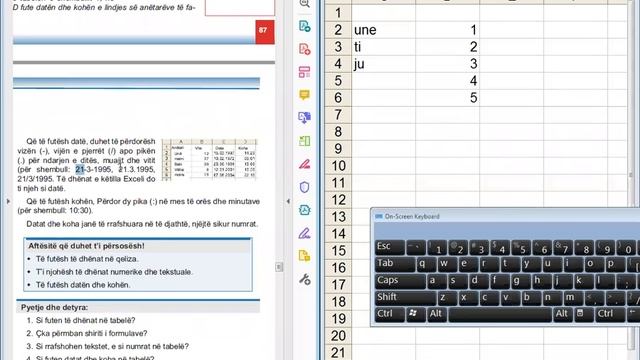Open the Organize Pages tool (green icon)
640x360 pixels.
(x=304, y=141)
